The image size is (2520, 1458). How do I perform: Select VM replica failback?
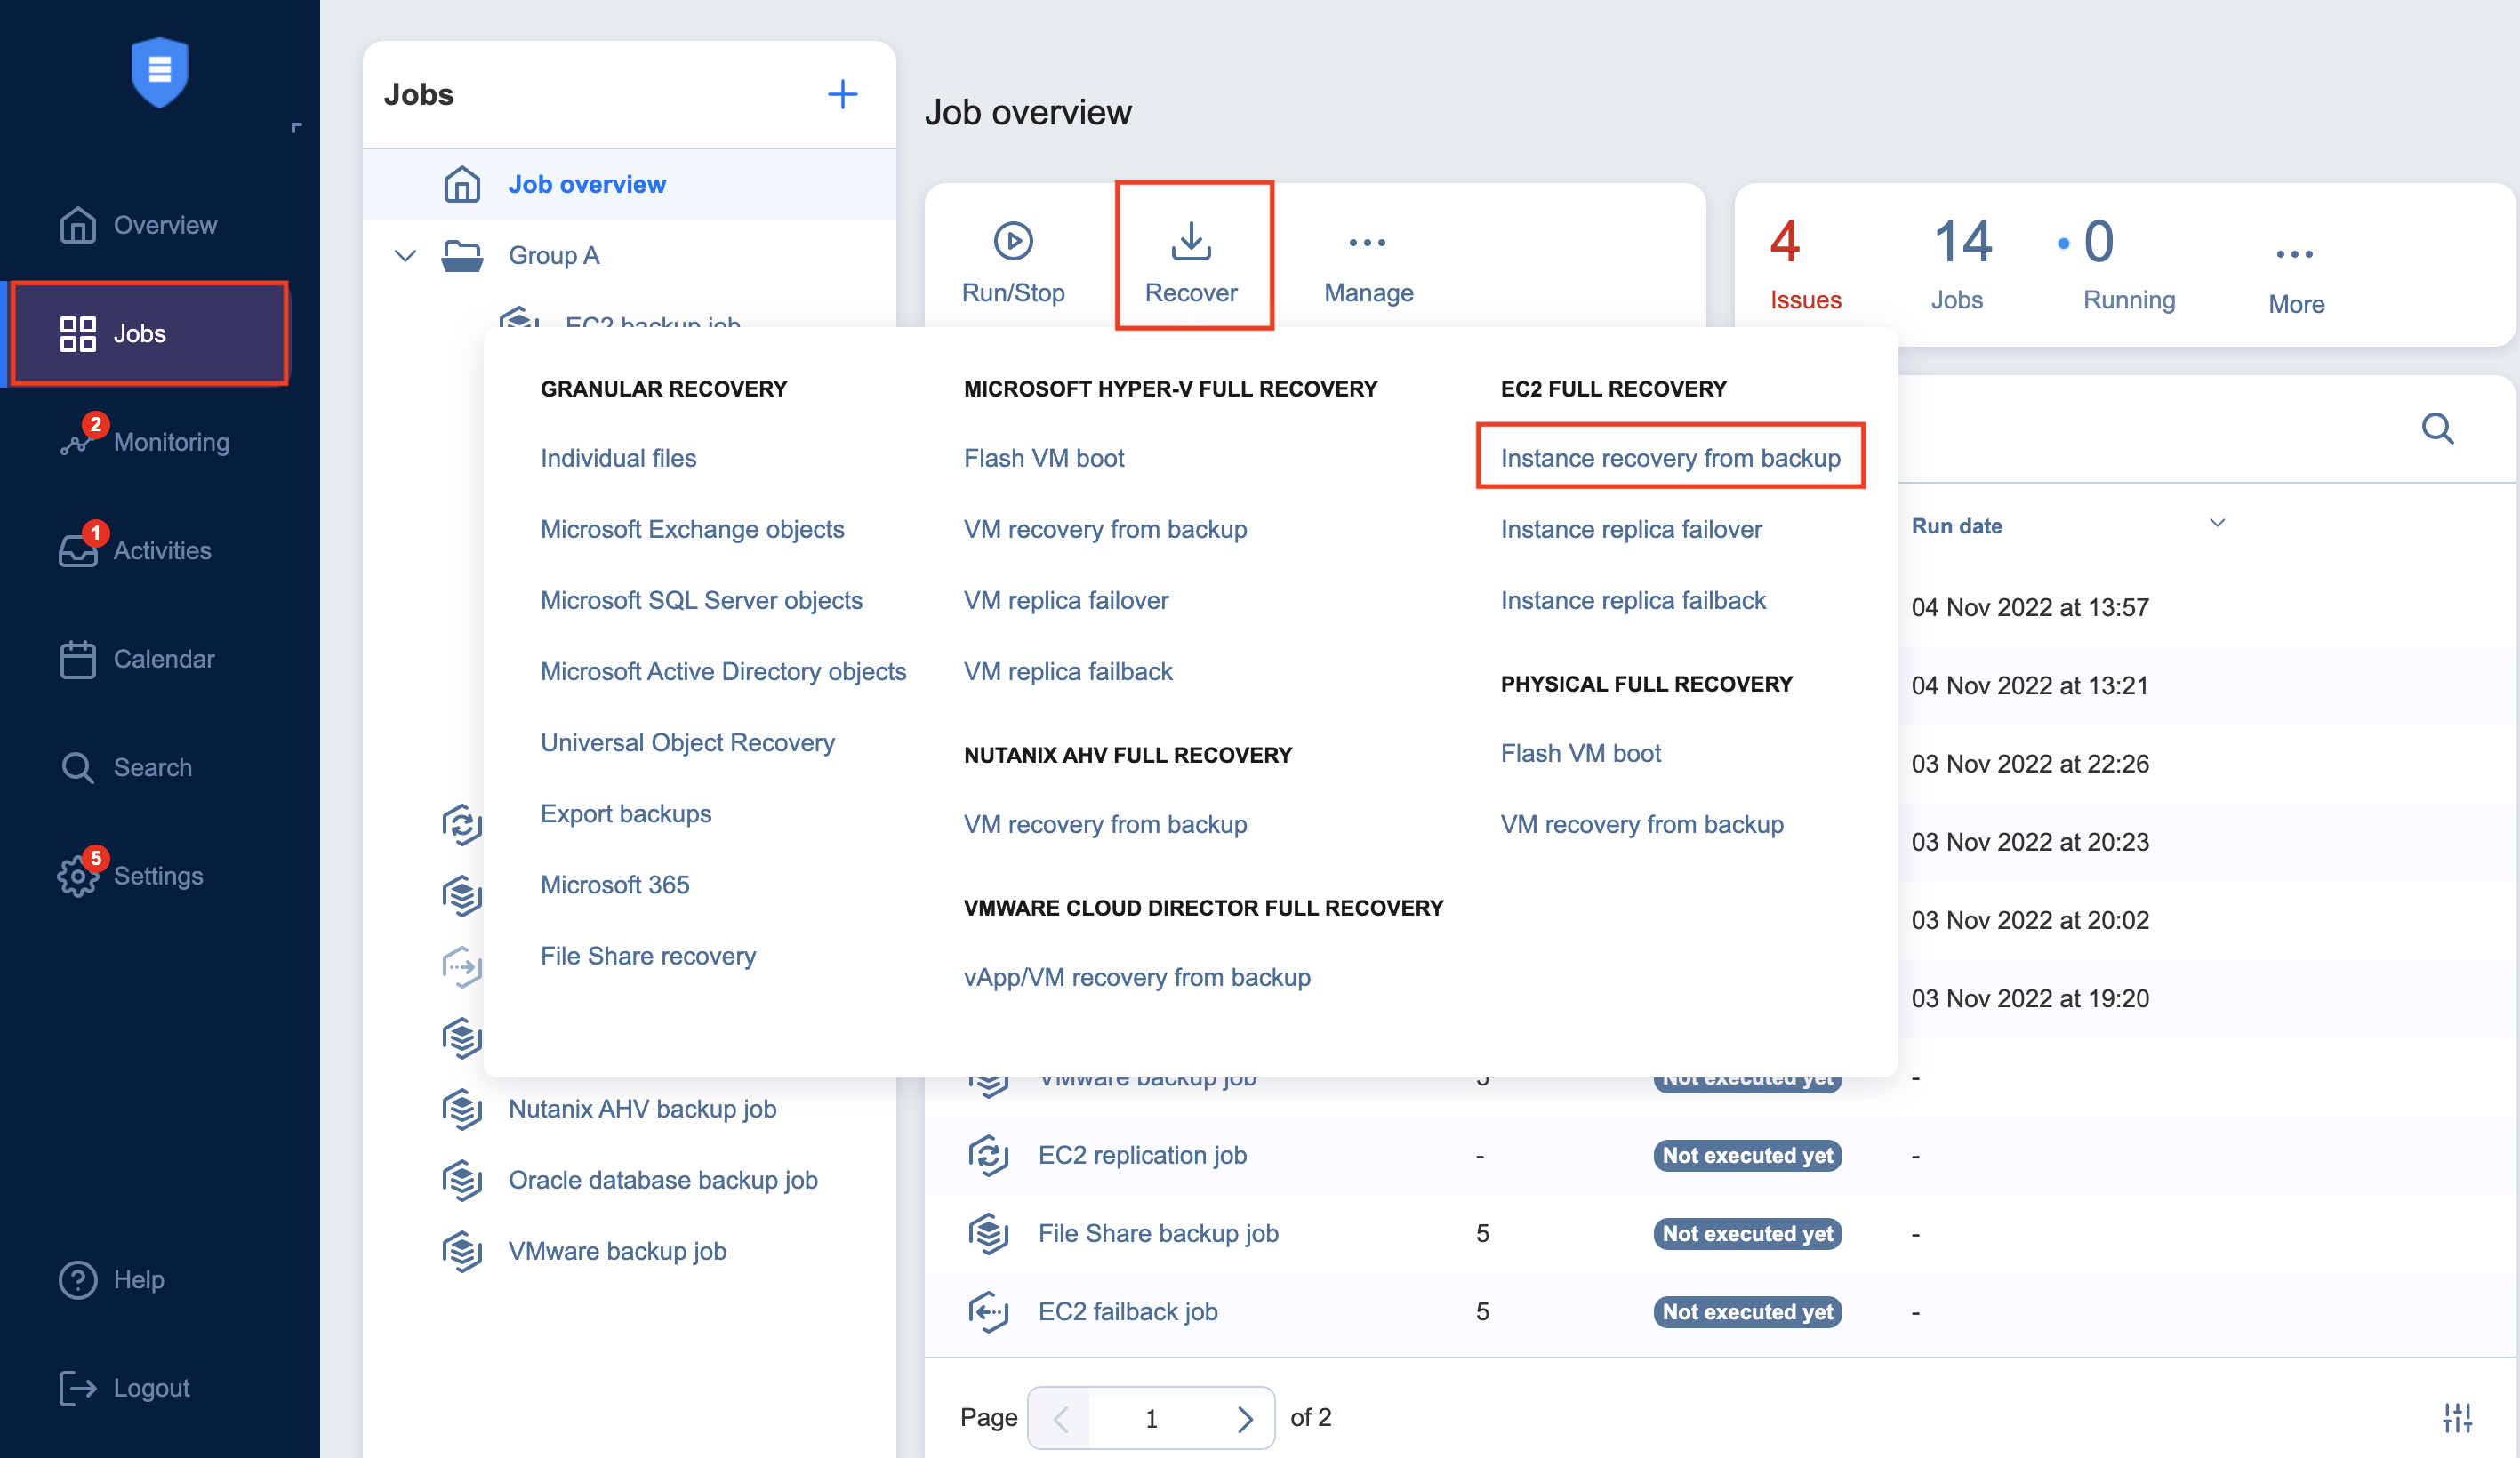pos(1067,671)
